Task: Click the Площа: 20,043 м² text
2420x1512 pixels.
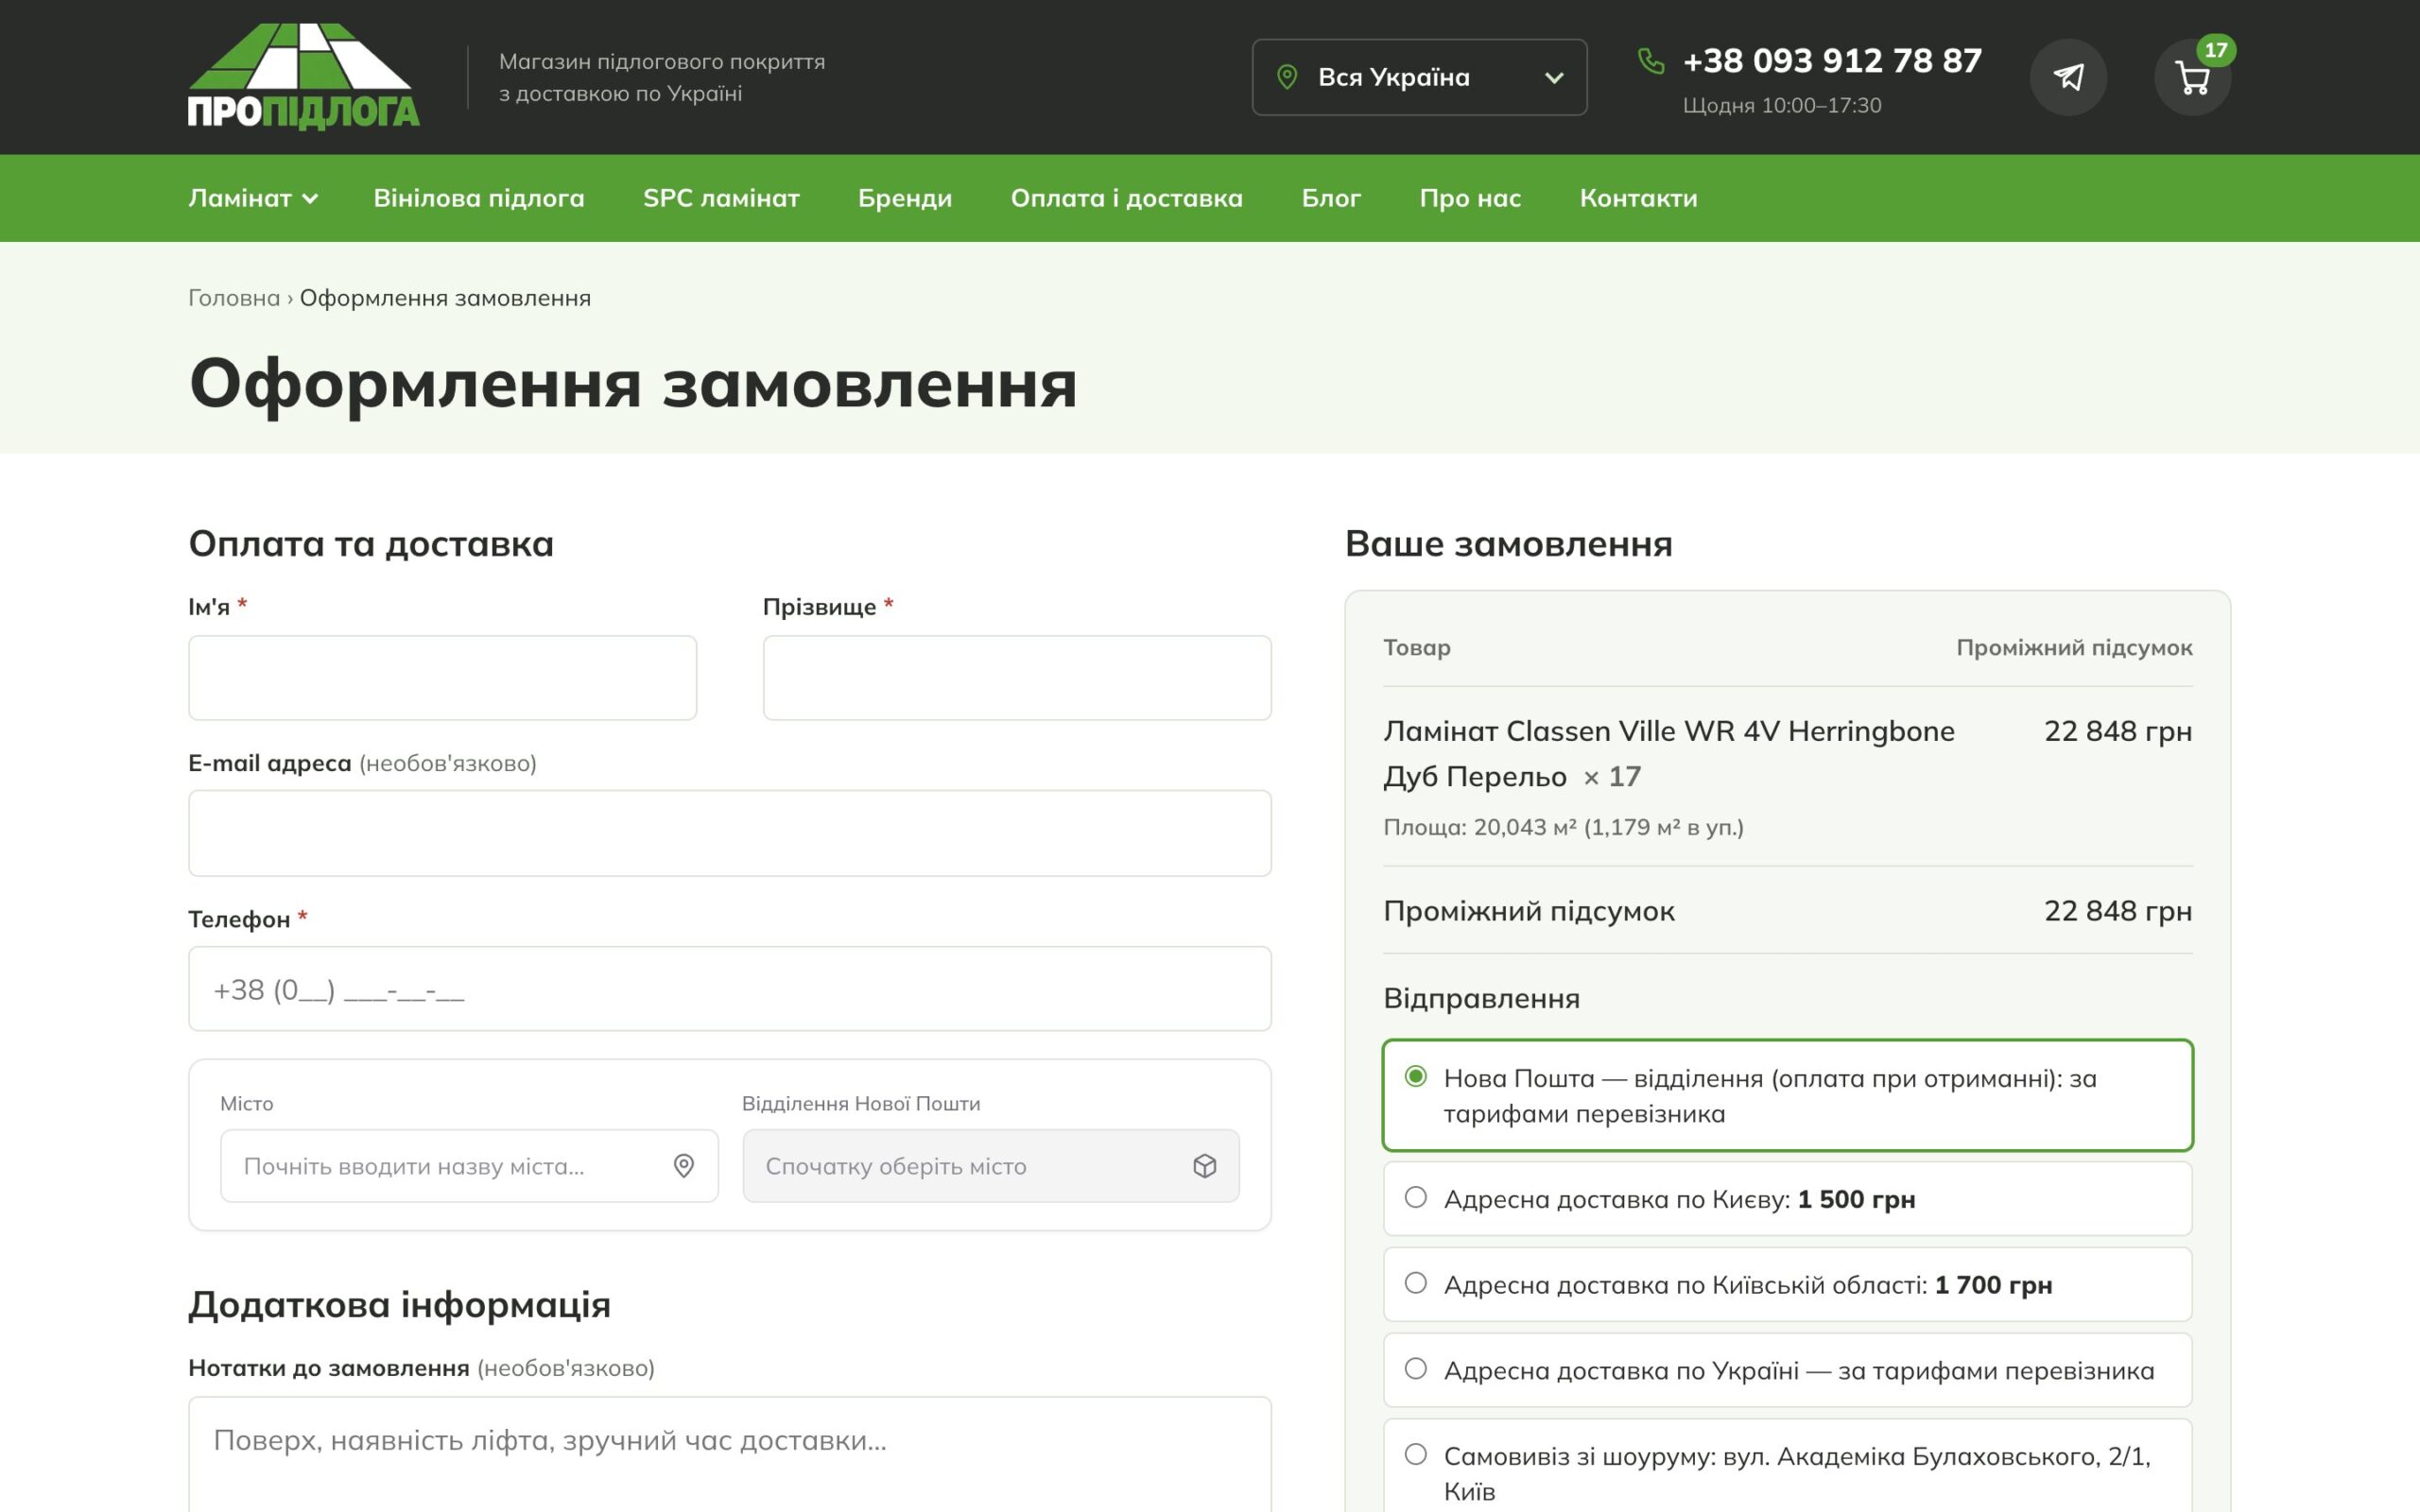Action: pos(1563,827)
